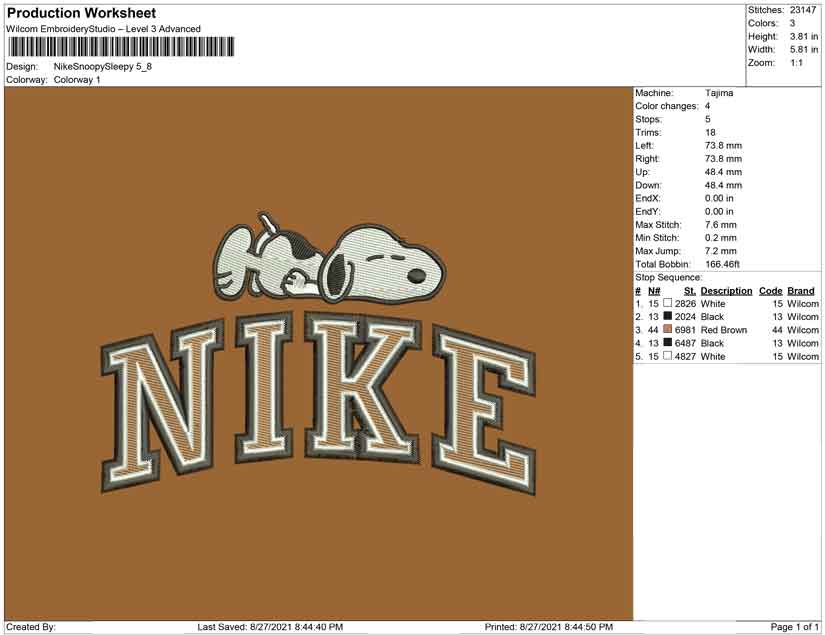The height and width of the screenshot is (635, 825).
Task: Click the Trims value 18
Action: coord(710,133)
